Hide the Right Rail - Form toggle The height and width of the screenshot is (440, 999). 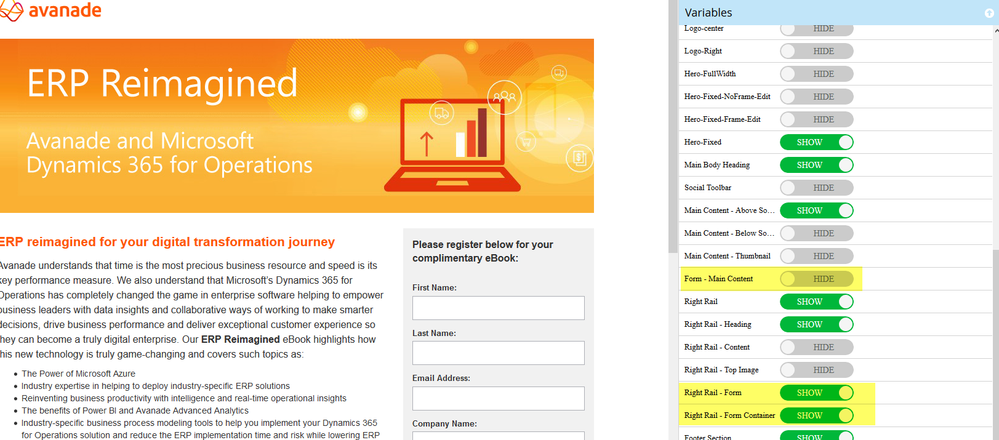pos(816,393)
